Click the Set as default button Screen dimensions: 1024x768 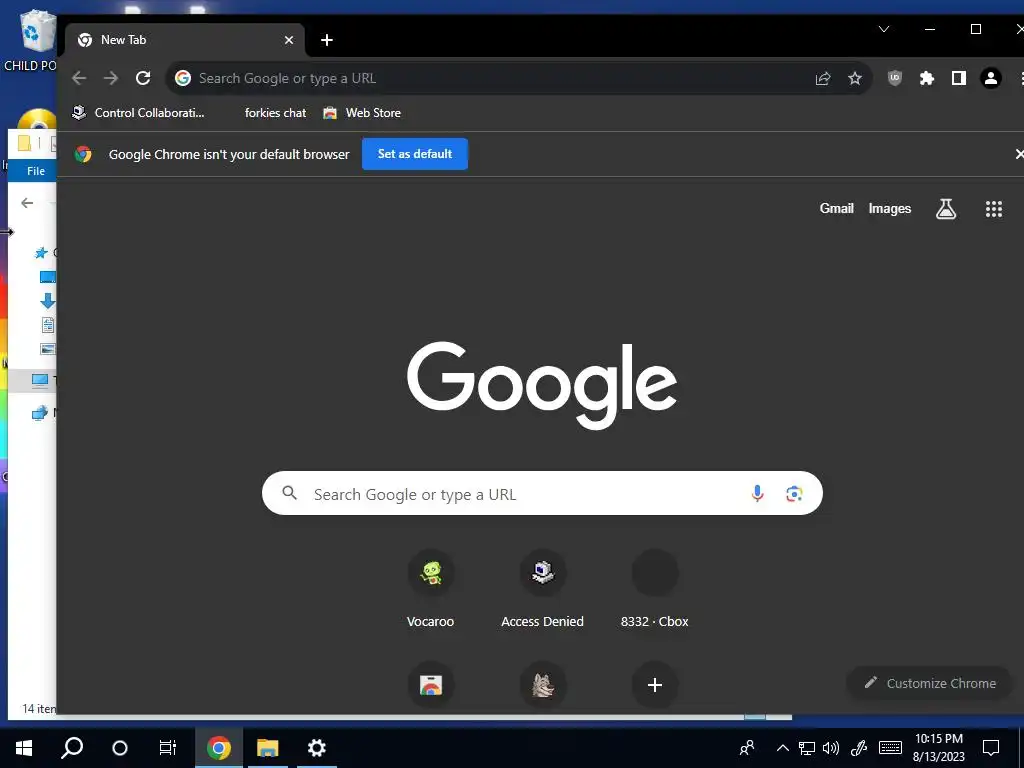point(415,154)
